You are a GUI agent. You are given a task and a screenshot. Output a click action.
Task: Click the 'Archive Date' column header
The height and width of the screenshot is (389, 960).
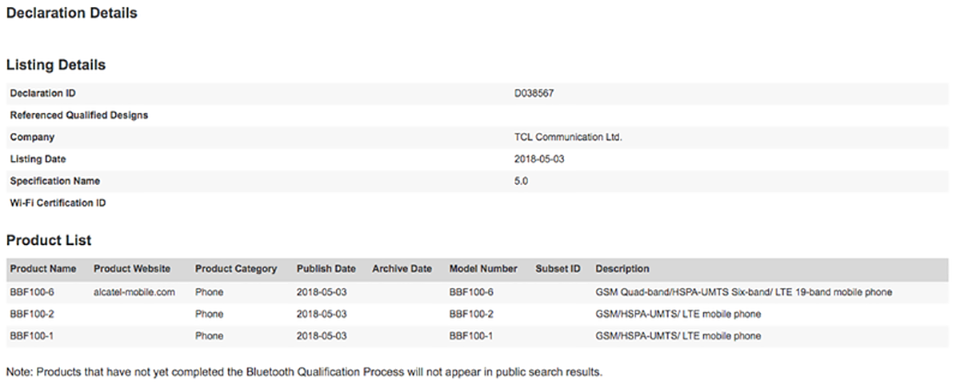coord(402,269)
